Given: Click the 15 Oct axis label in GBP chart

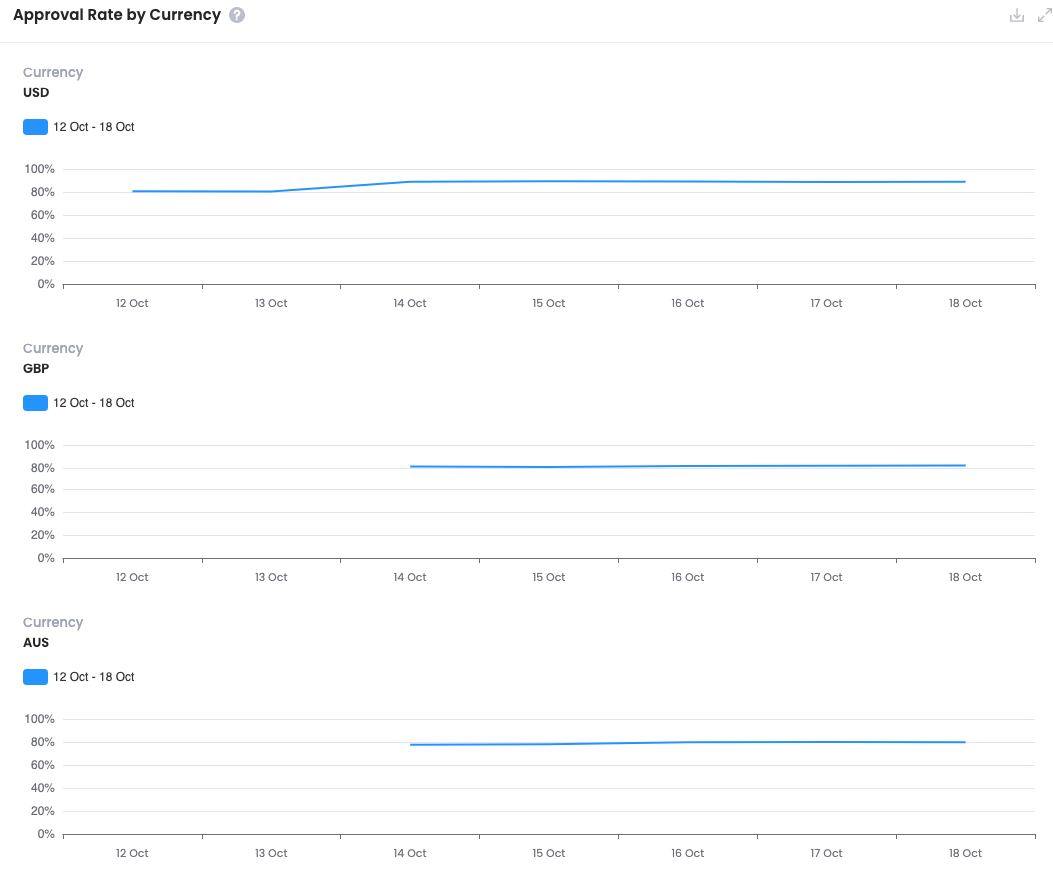Looking at the screenshot, I should click(549, 578).
